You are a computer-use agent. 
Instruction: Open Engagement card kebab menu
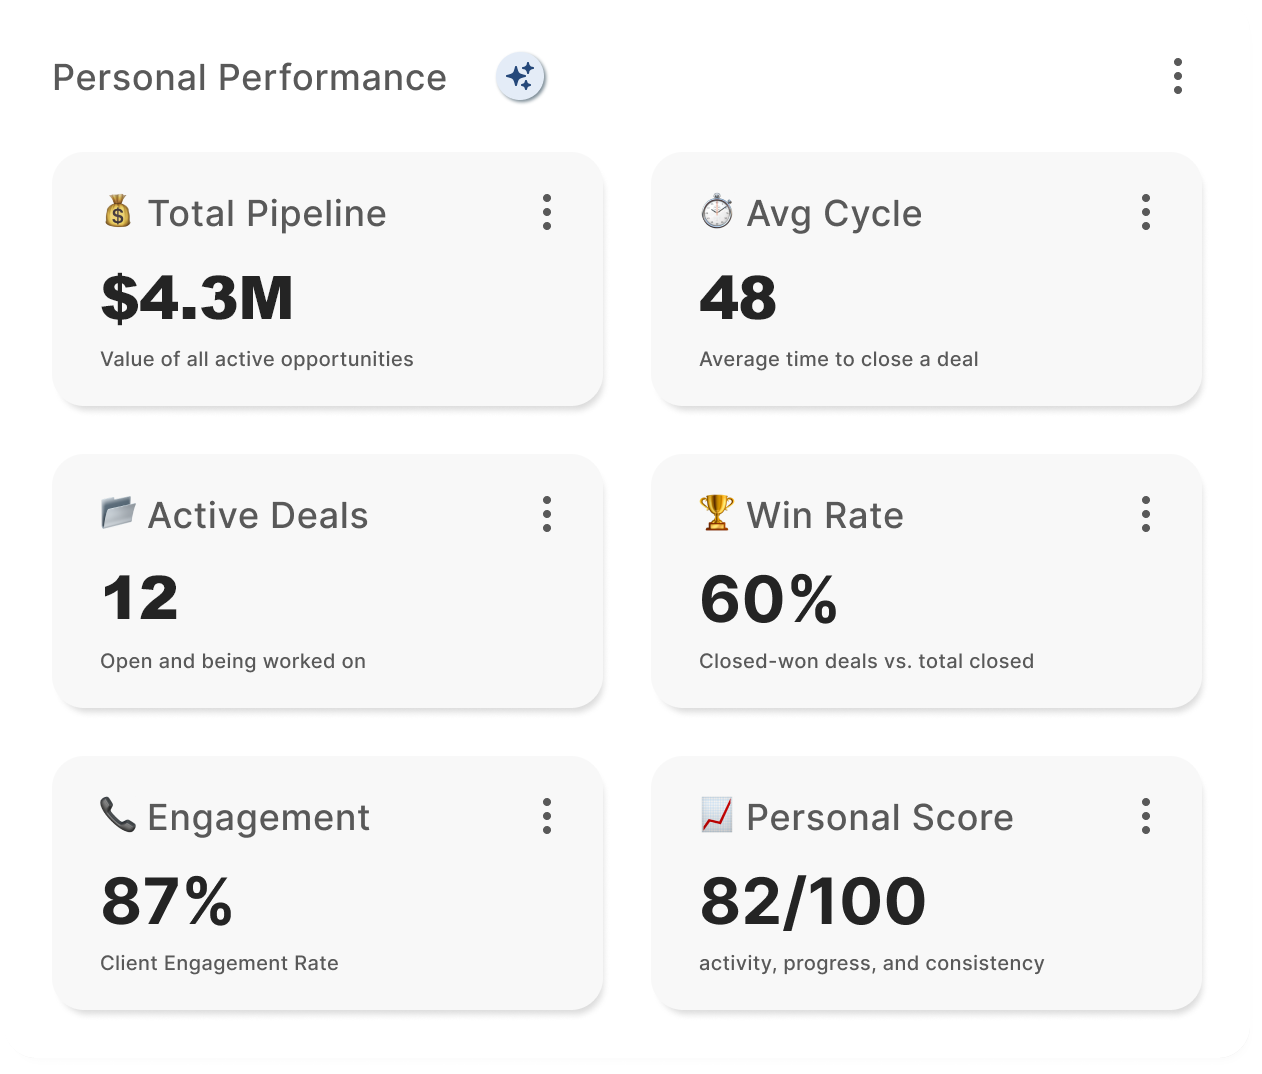click(x=546, y=816)
